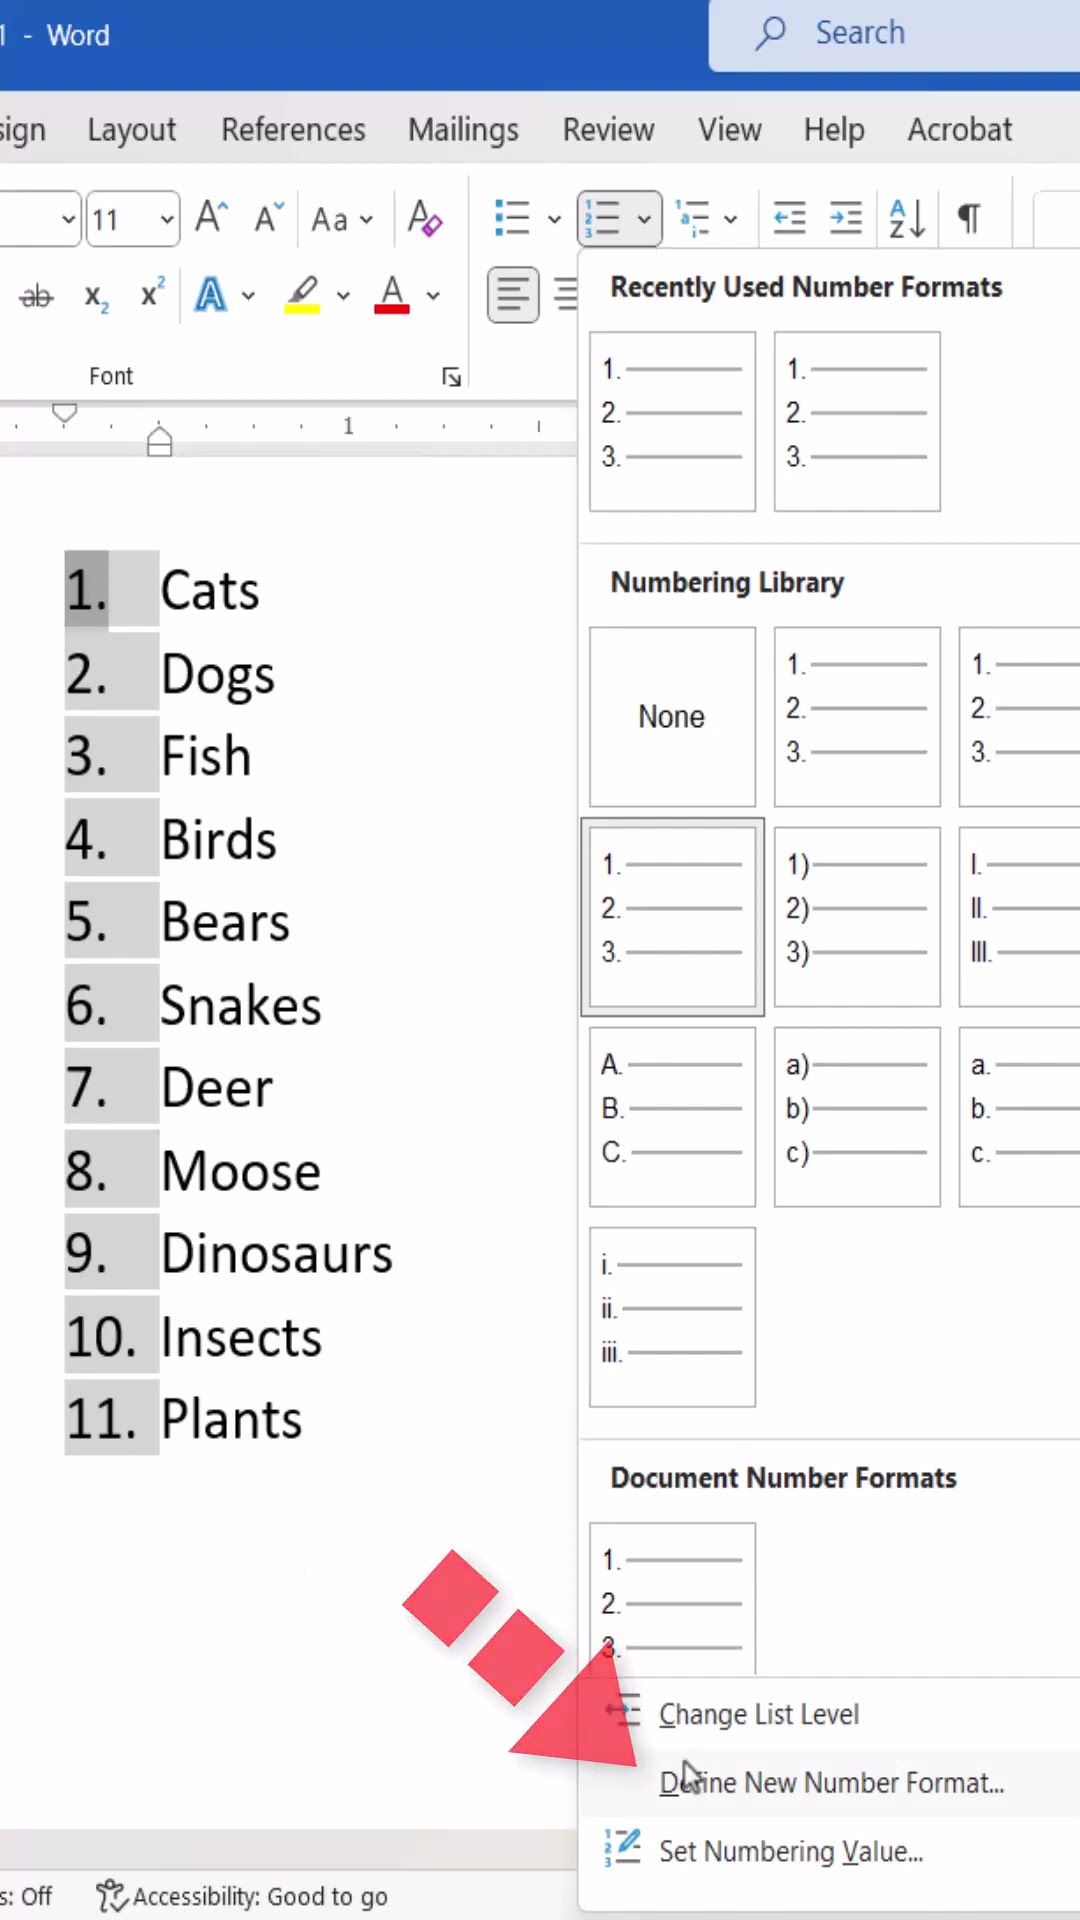1080x1920 pixels.
Task: Select None in the Numbering Library
Action: click(x=672, y=717)
